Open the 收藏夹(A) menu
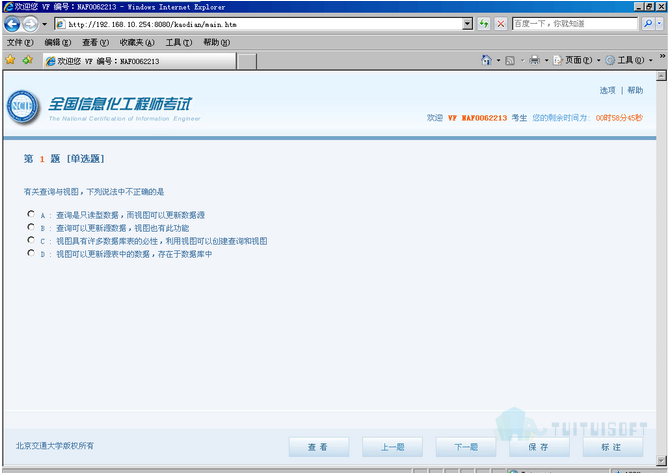Viewport: 669px width, 473px height. click(137, 42)
